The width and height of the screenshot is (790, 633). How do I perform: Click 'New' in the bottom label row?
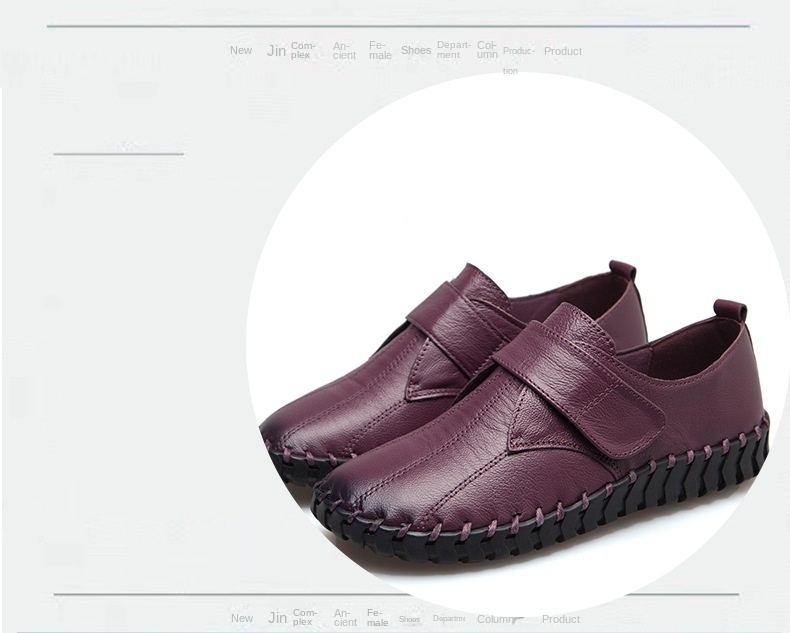coord(242,618)
